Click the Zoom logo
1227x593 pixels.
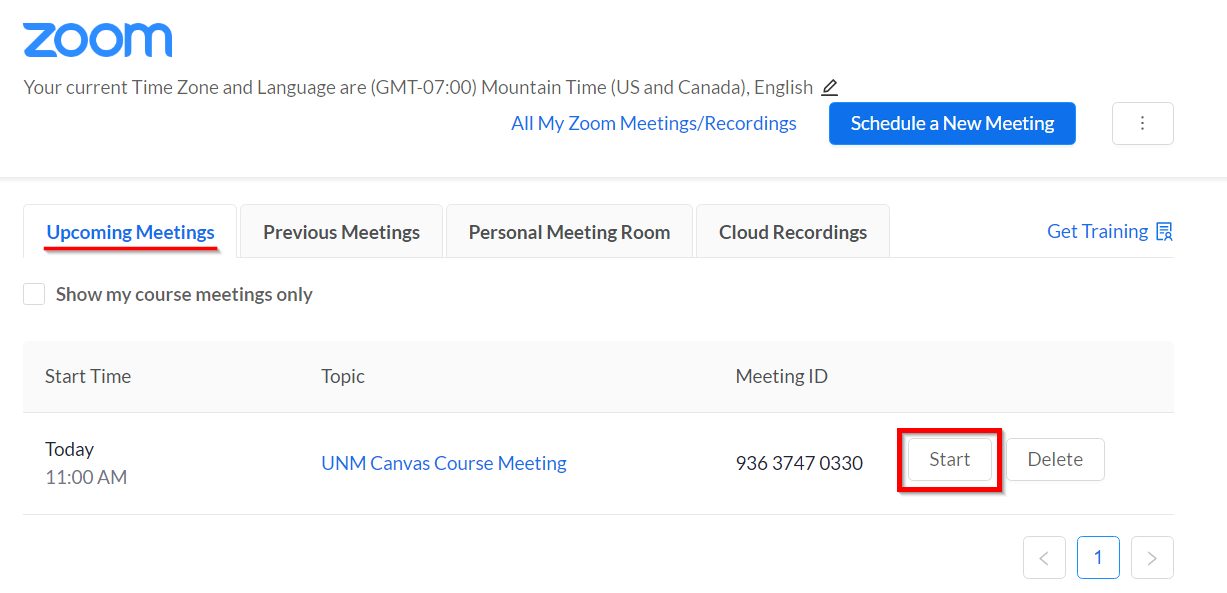pos(98,40)
